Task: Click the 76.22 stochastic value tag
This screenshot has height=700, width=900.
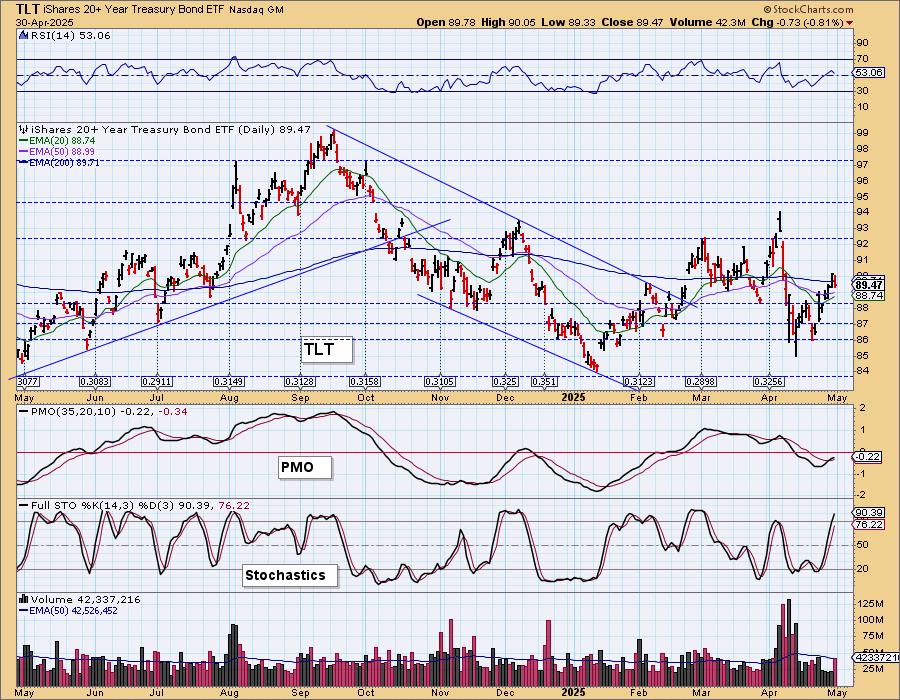Action: pos(868,524)
